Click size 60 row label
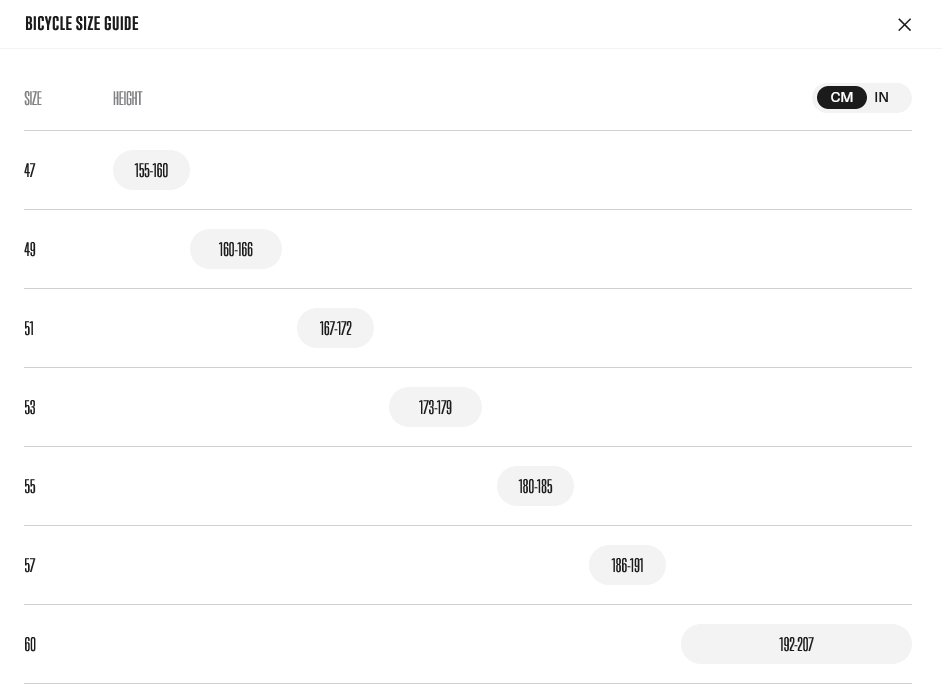Image resolution: width=942 pixels, height=687 pixels. (x=30, y=644)
